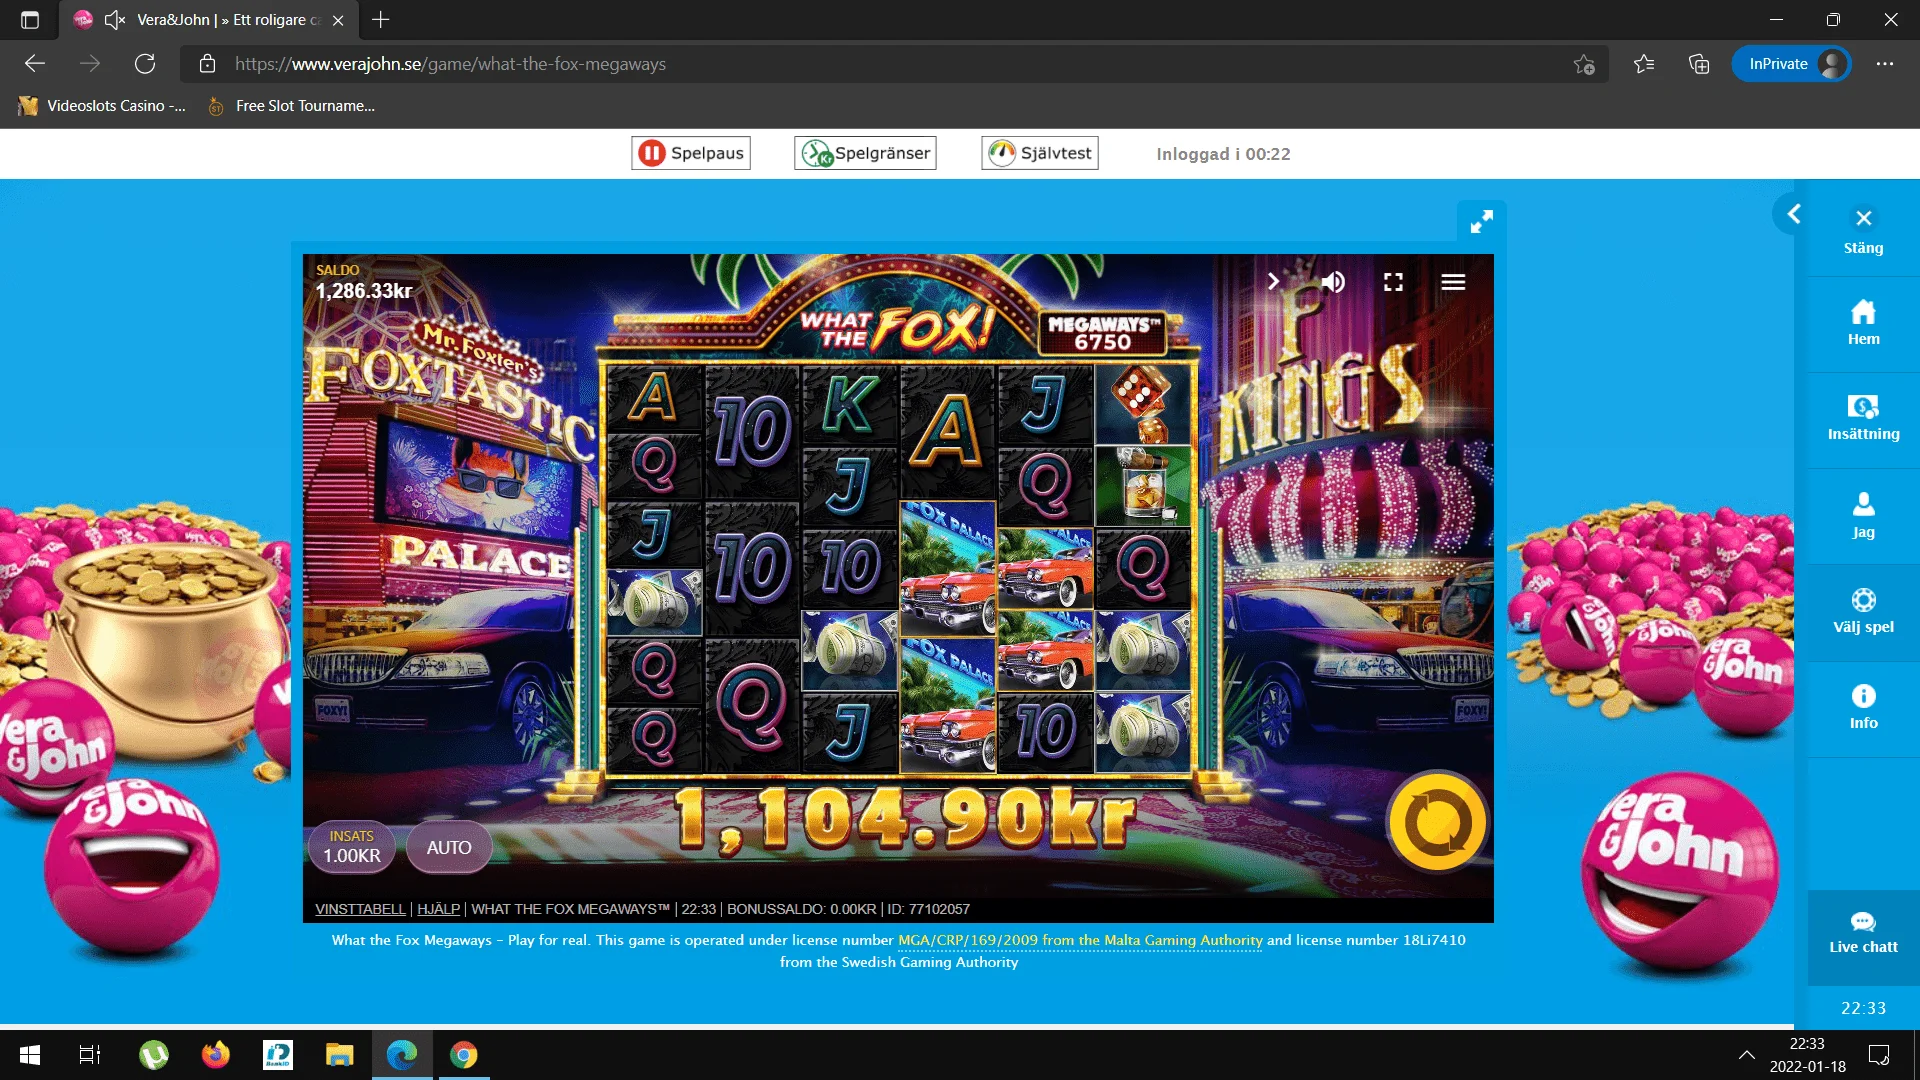Open Edge settings and more menu
Viewport: 1920px width, 1080px height.
tap(1885, 64)
